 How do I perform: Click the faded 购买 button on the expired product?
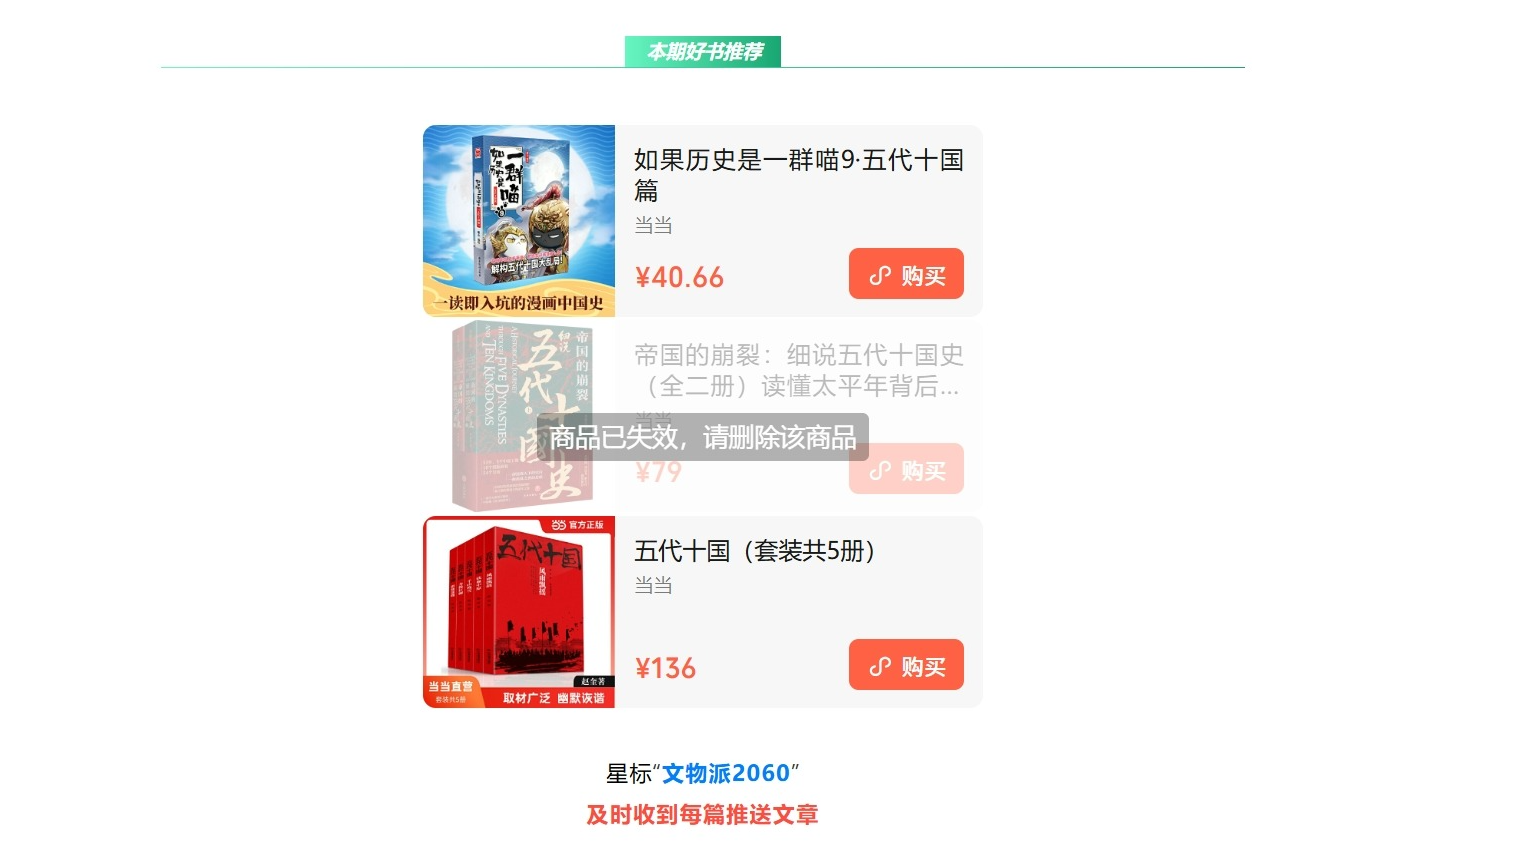906,469
